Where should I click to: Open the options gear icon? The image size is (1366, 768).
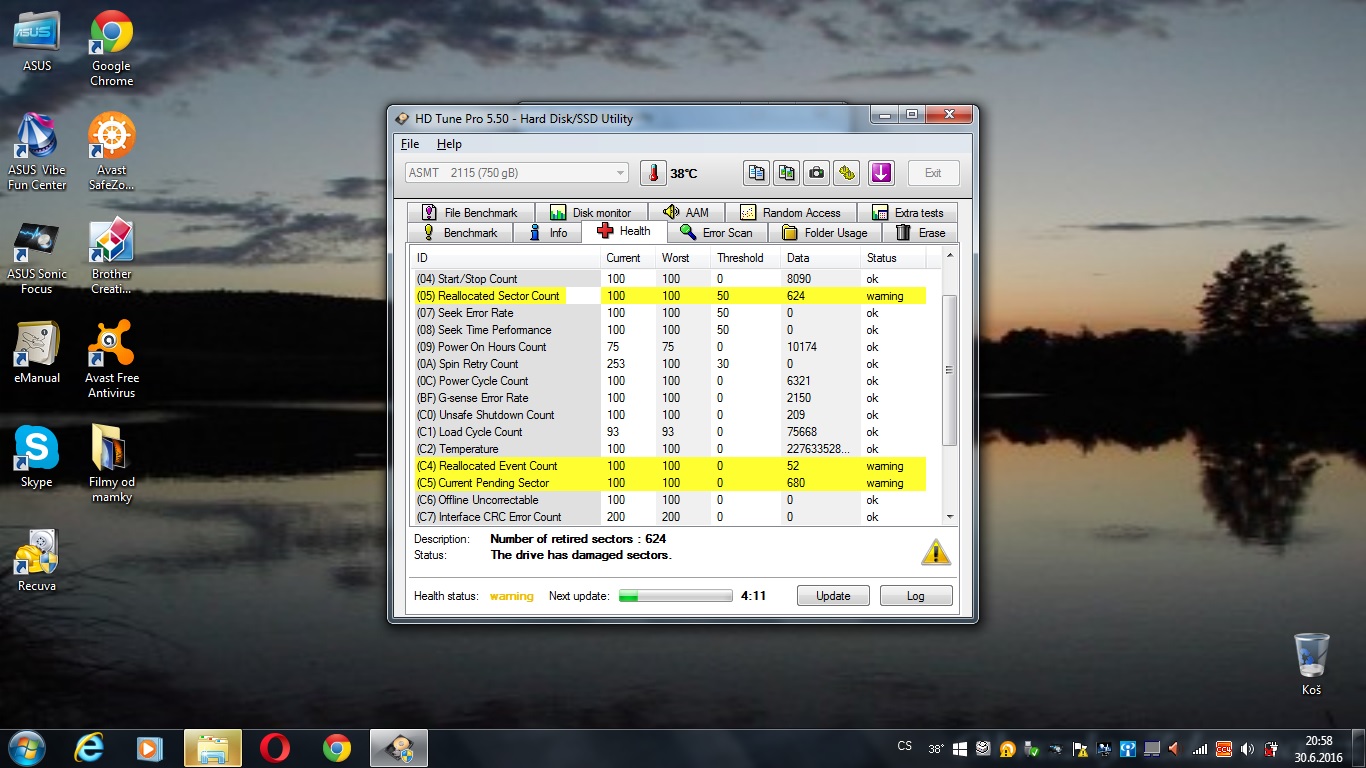(847, 173)
